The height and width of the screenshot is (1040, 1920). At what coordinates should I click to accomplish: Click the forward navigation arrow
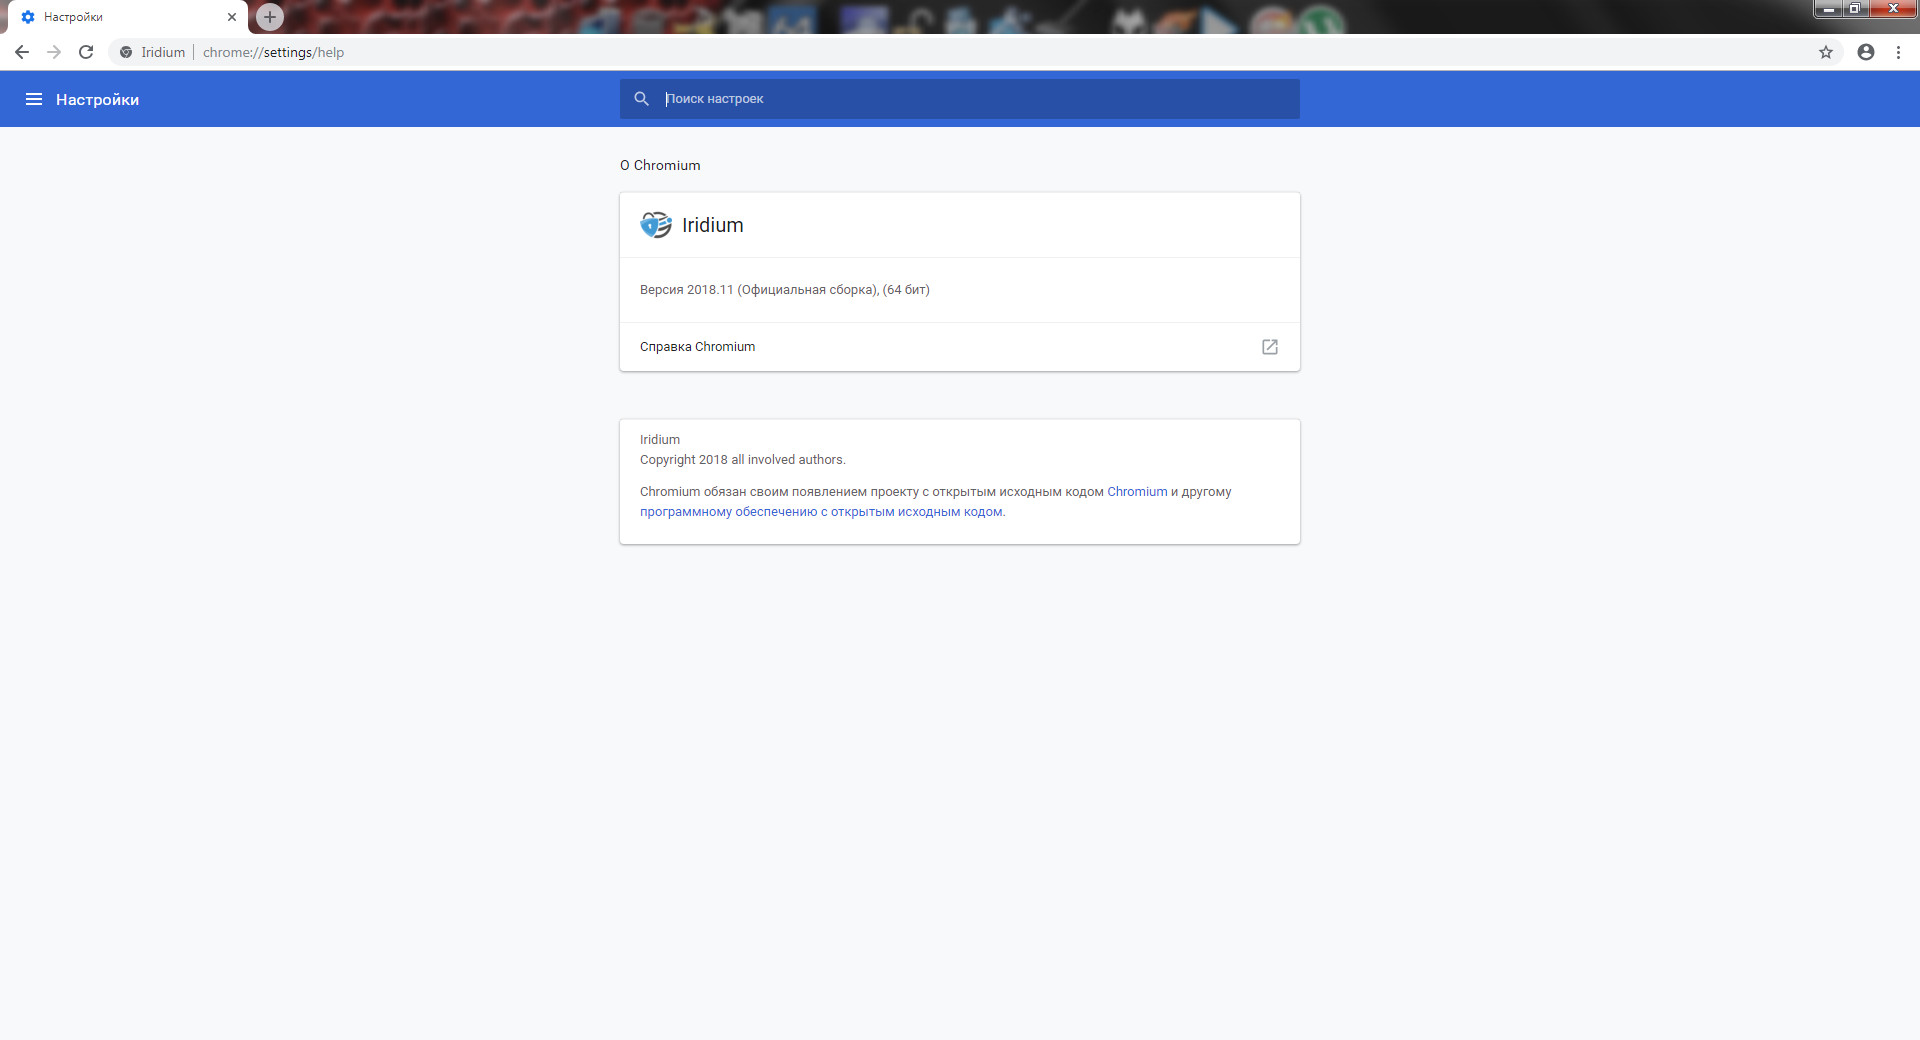point(54,52)
